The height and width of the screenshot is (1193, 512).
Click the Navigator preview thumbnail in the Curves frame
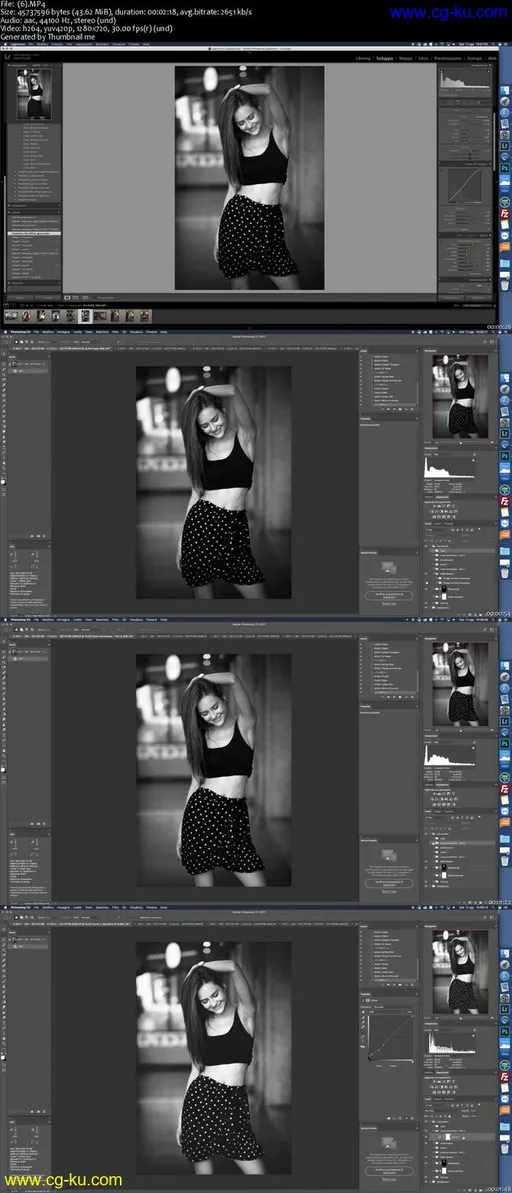coord(461,972)
